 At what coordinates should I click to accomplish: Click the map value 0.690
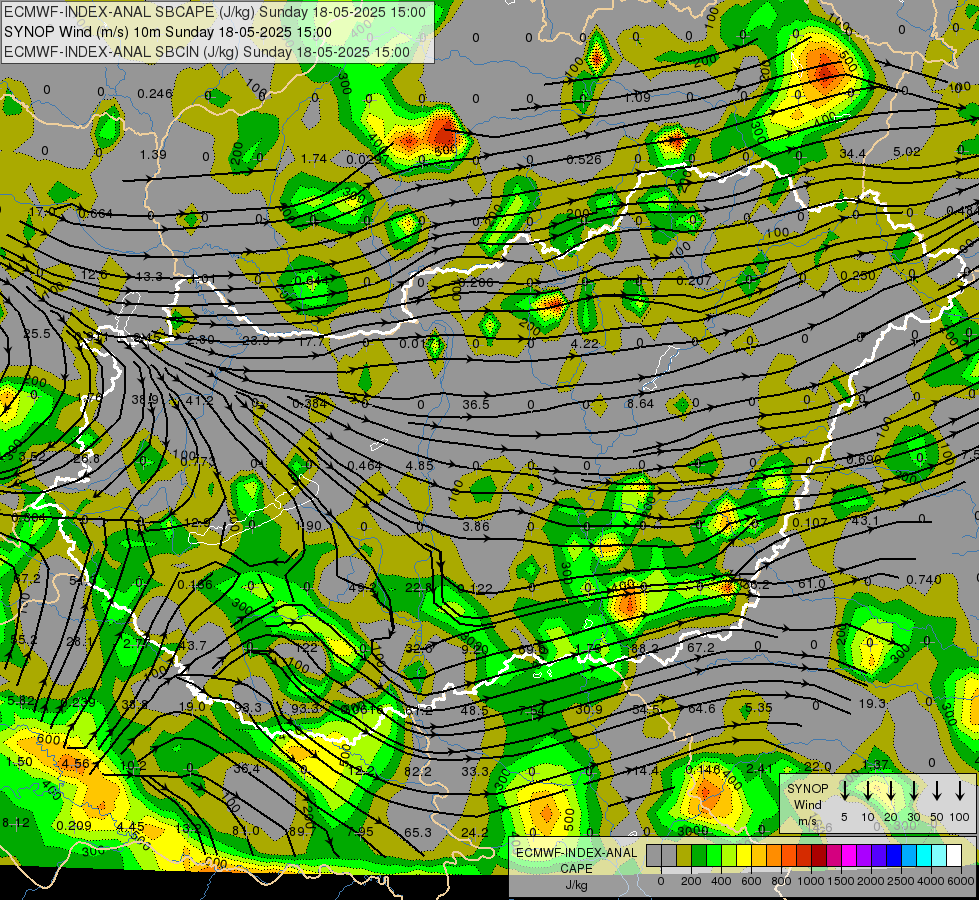[x=863, y=460]
